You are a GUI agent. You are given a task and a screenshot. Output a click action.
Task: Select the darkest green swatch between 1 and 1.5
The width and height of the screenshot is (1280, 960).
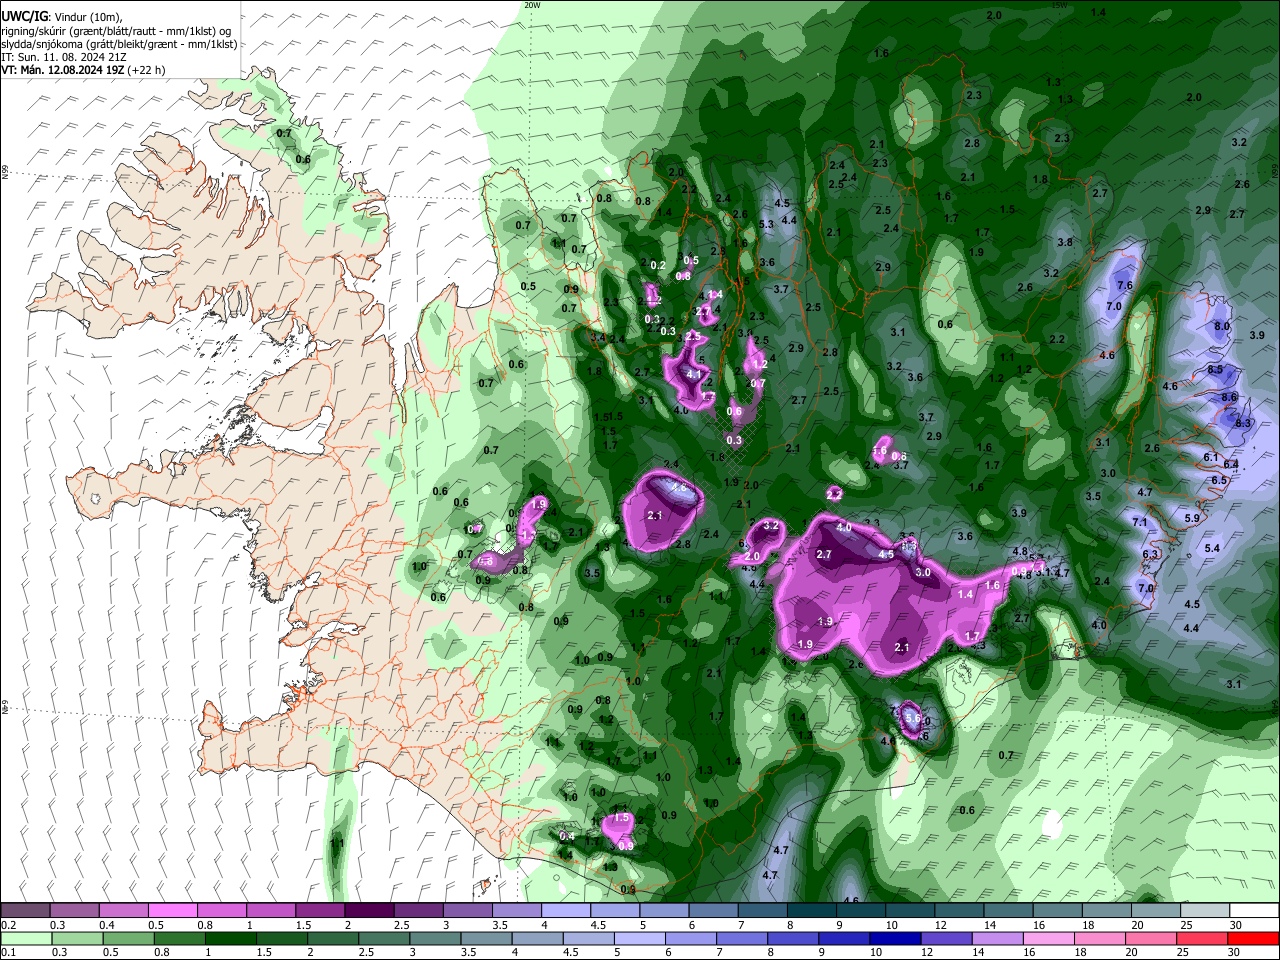(x=230, y=938)
